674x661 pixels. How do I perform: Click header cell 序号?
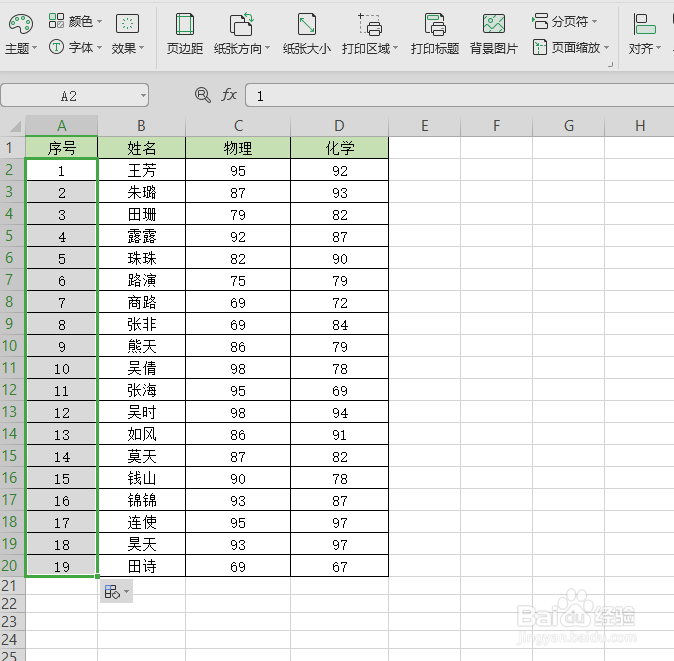pos(61,148)
